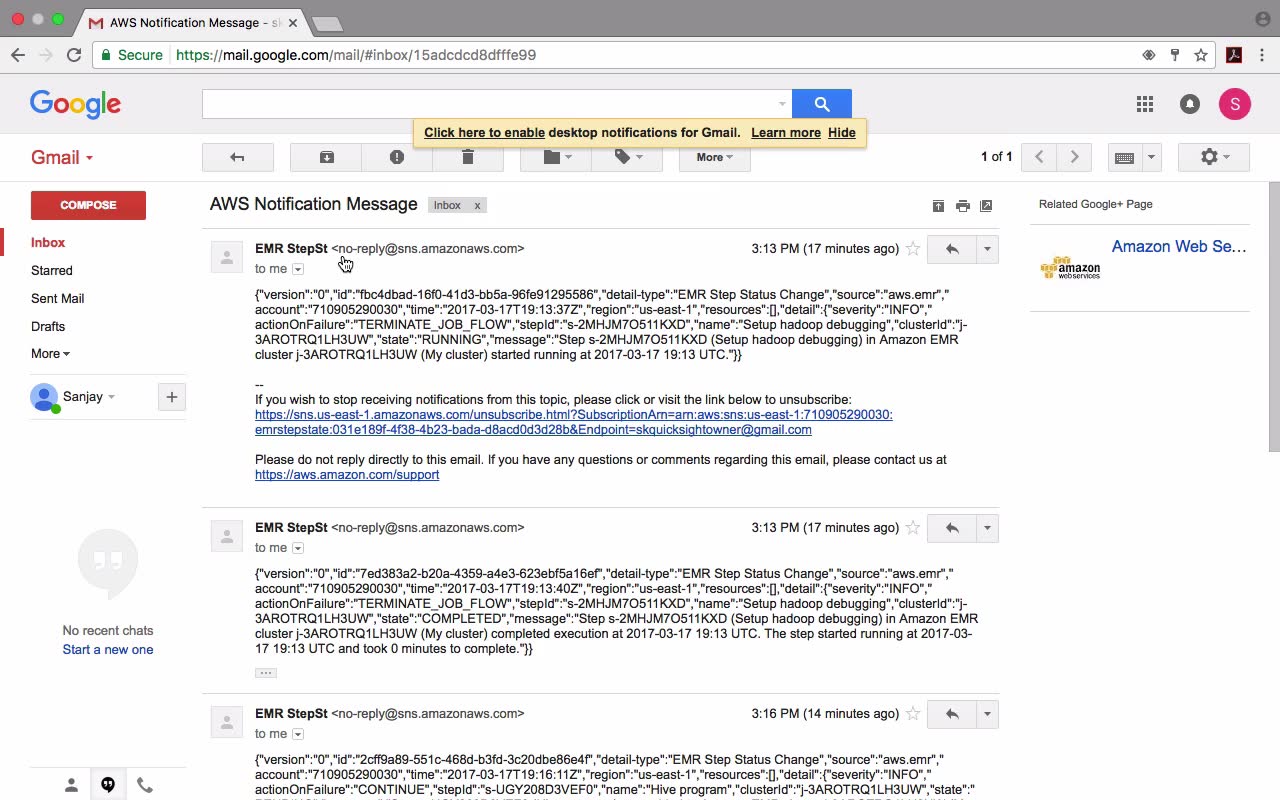This screenshot has width=1280, height=800.
Task: Go to the newer conversation arrow
Action: [1039, 157]
